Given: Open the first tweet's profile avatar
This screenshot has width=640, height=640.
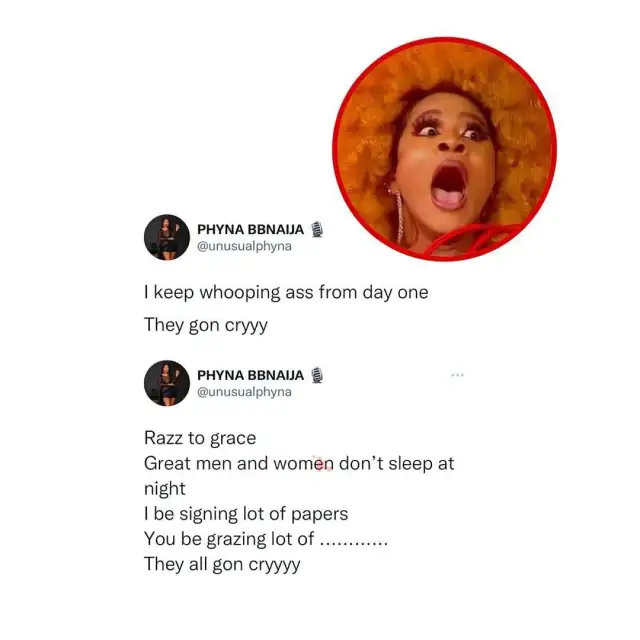Looking at the screenshot, I should [167, 237].
